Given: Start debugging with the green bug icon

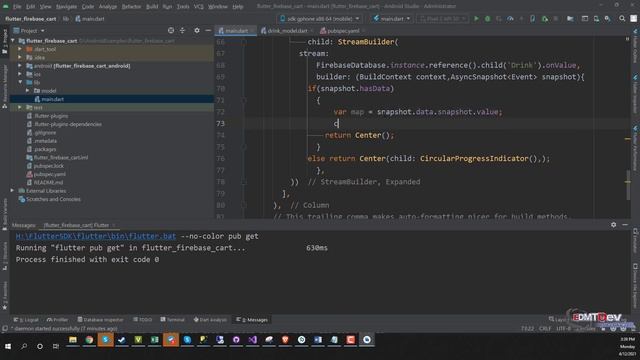Looking at the screenshot, I should [487, 18].
